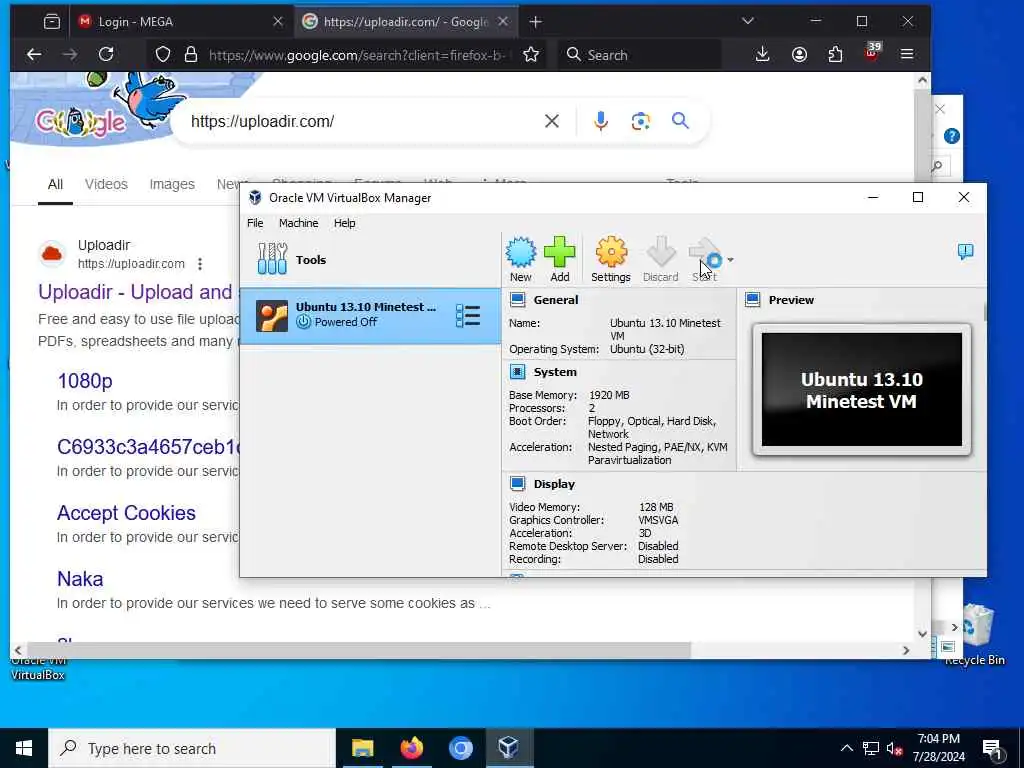Click the Firefox URL address bar
1024x768 pixels.
coord(357,56)
